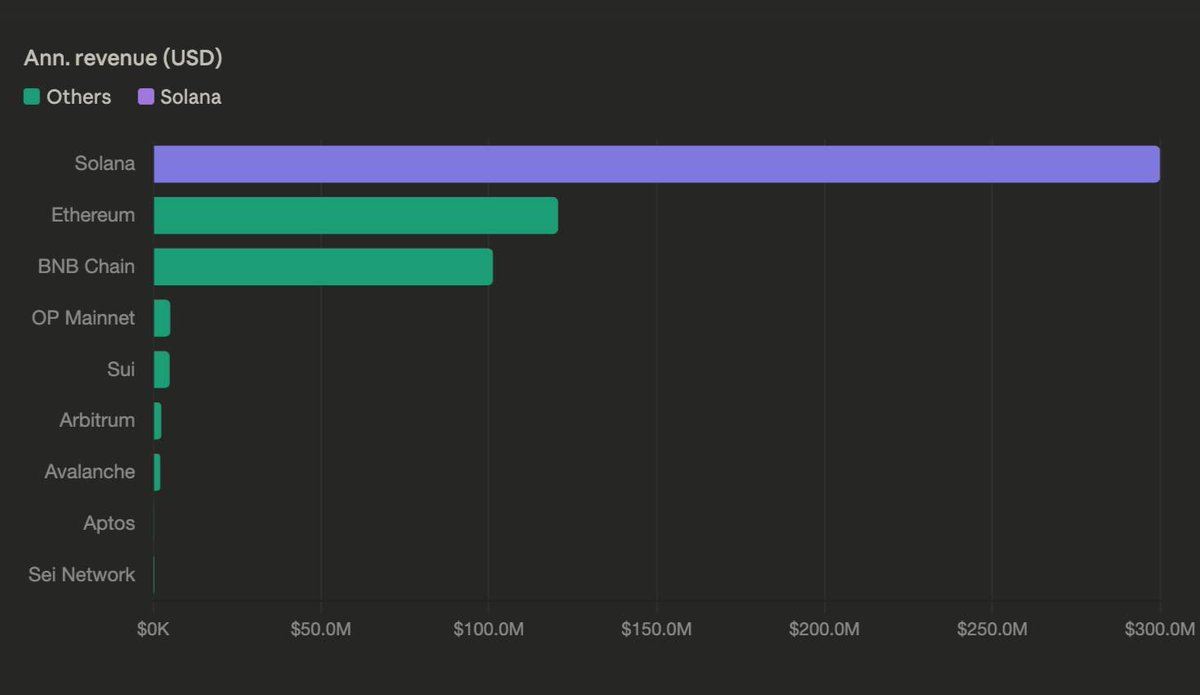Click the green Others legend swatch
This screenshot has height=695, width=1200.
pyautogui.click(x=32, y=97)
